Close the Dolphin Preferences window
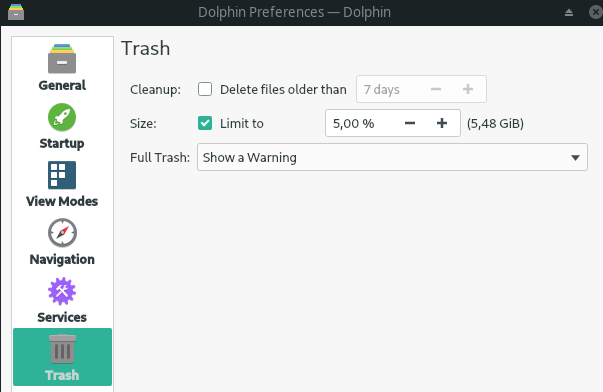This screenshot has height=392, width=603. (596, 12)
